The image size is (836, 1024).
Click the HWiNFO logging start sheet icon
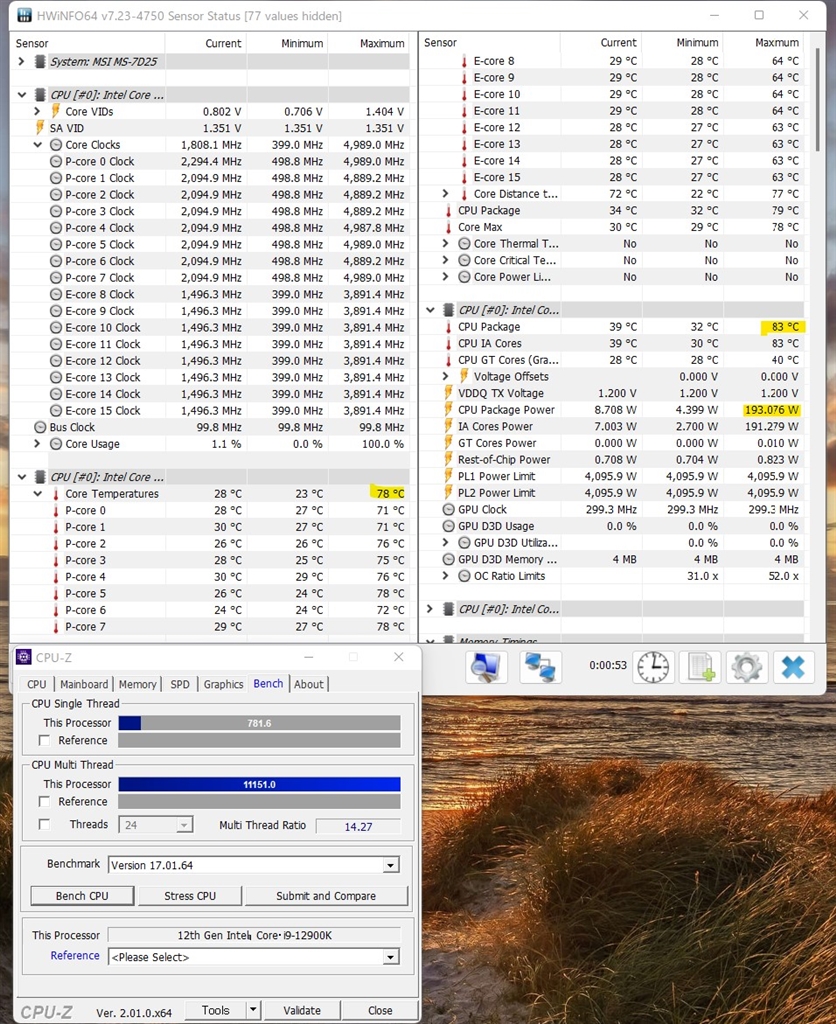click(700, 667)
